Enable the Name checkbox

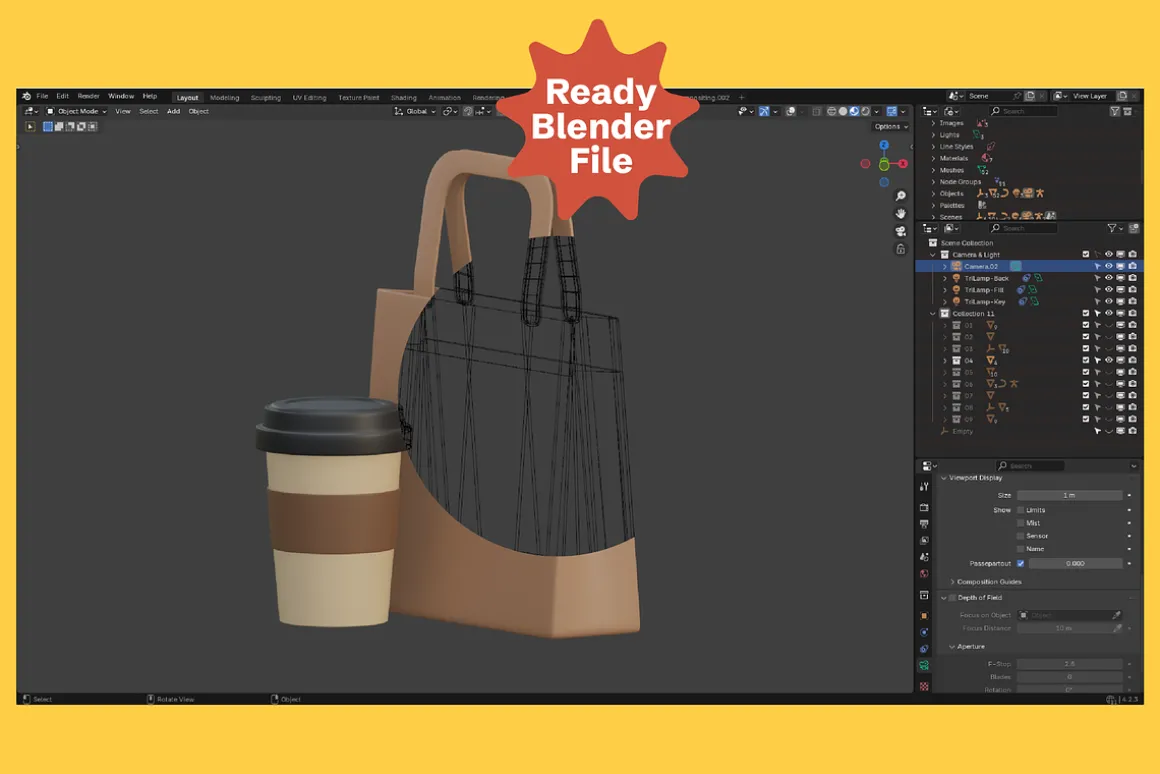(x=1021, y=549)
